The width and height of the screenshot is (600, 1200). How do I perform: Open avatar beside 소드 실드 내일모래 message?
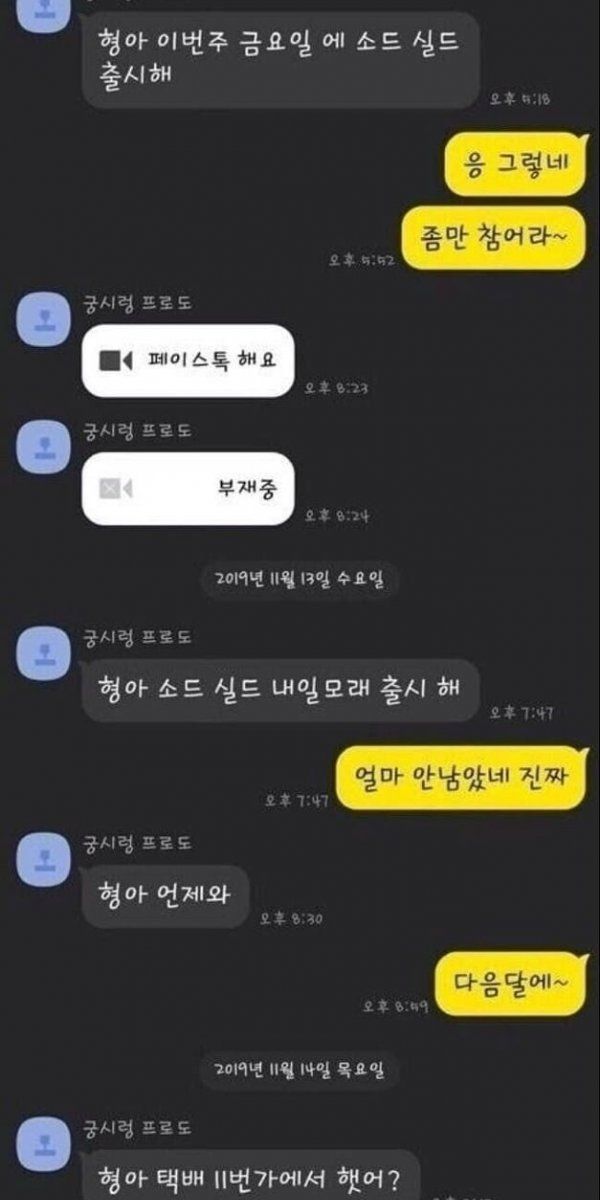pos(44,652)
